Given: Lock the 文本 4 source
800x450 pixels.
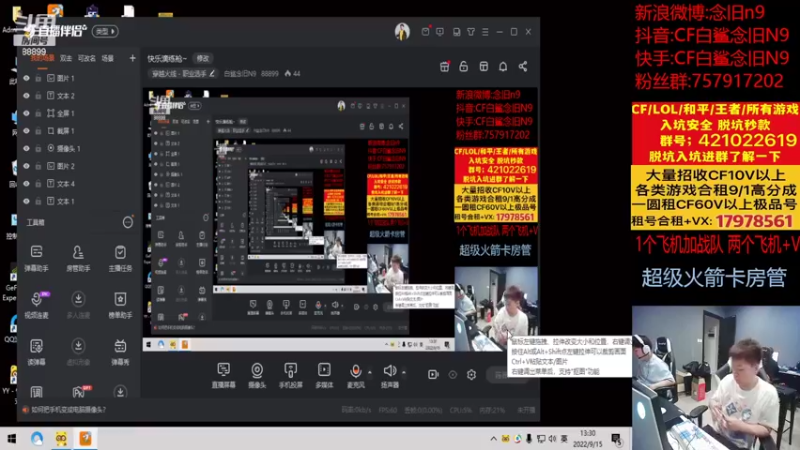Looking at the screenshot, I should click(38, 184).
